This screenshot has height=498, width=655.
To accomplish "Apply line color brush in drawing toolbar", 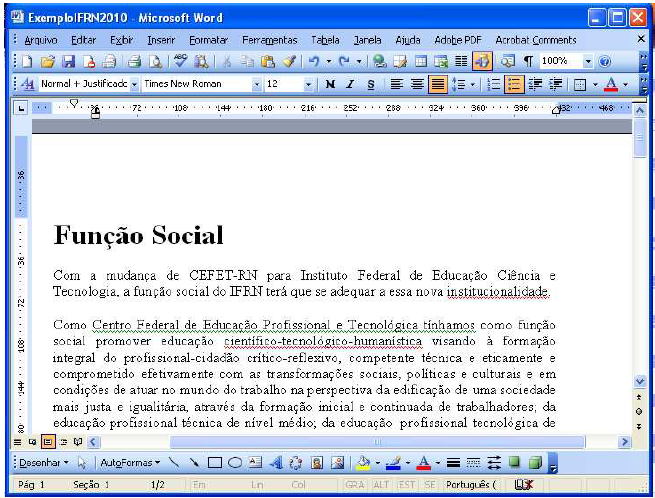I will click(393, 462).
